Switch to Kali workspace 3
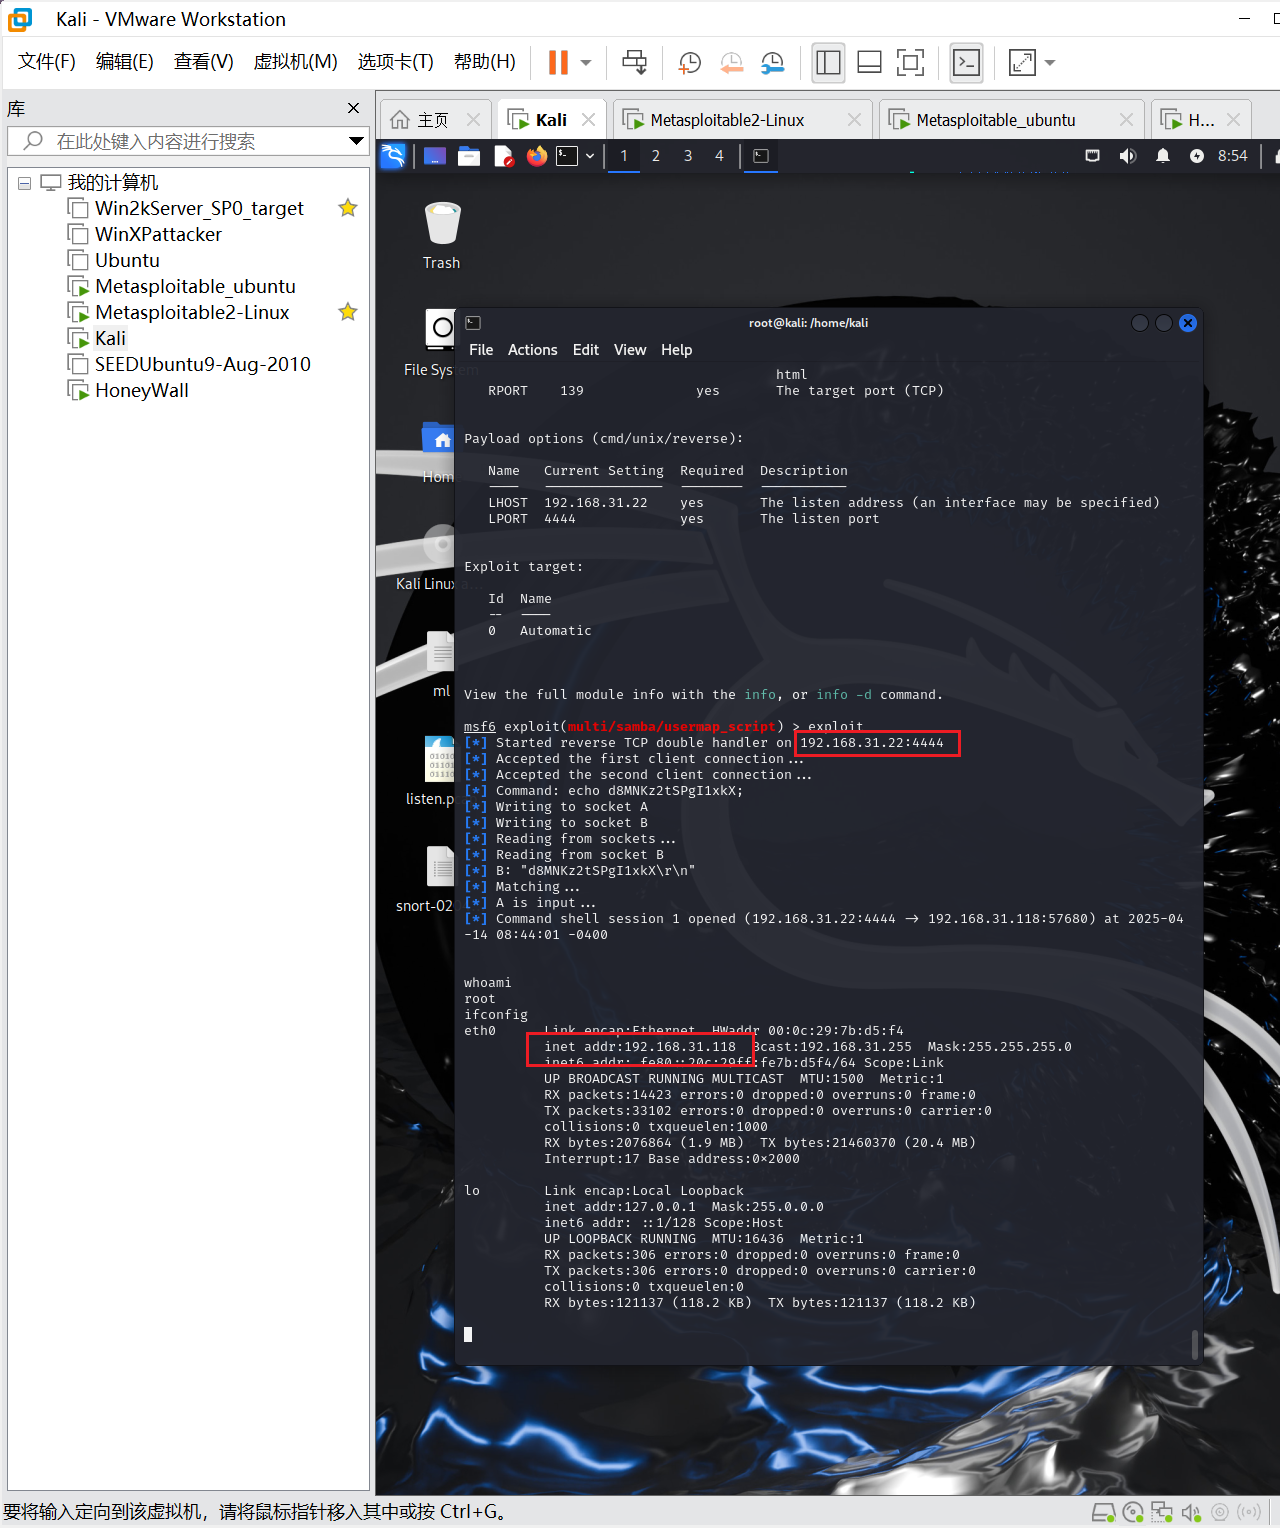 pos(688,156)
